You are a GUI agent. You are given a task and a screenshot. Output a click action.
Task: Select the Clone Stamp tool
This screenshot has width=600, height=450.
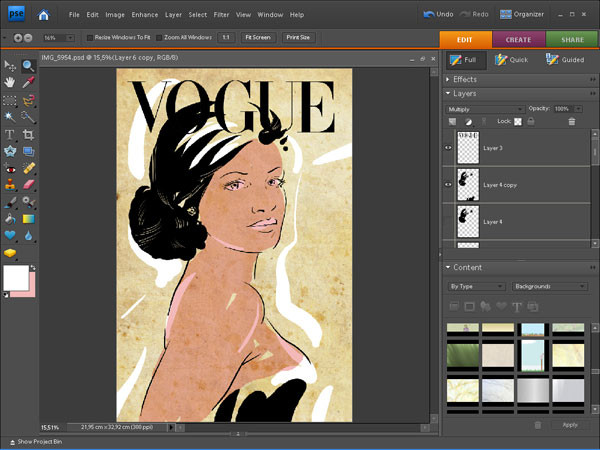(x=10, y=185)
